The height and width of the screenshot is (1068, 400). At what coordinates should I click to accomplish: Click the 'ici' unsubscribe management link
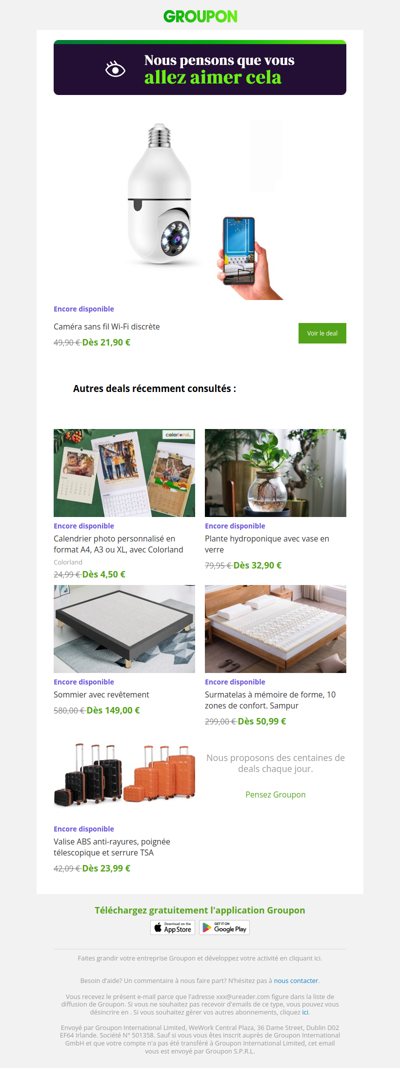pyautogui.click(x=305, y=1012)
